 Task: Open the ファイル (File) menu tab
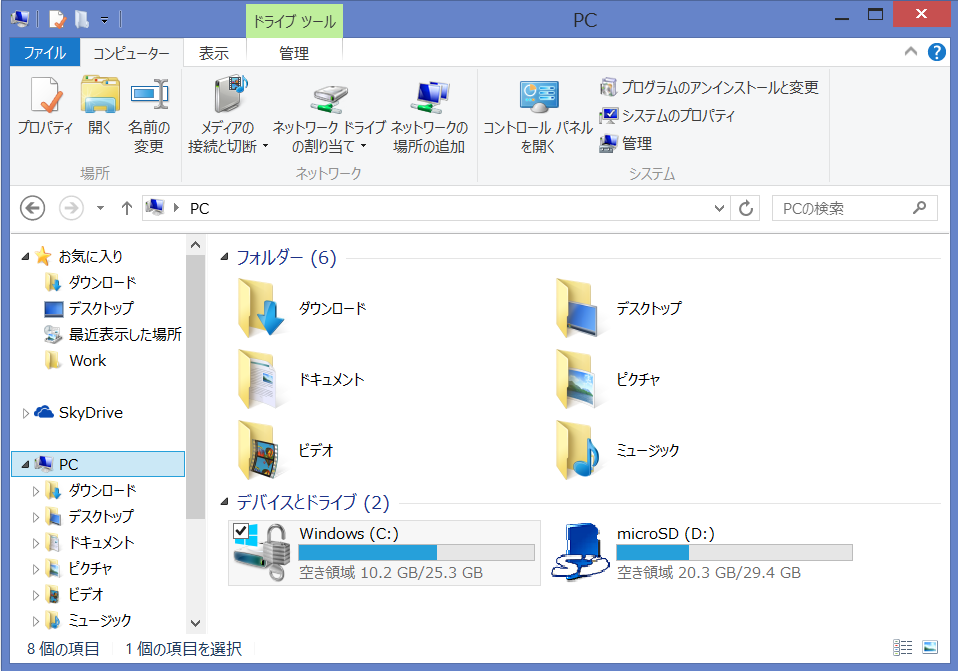coord(44,53)
